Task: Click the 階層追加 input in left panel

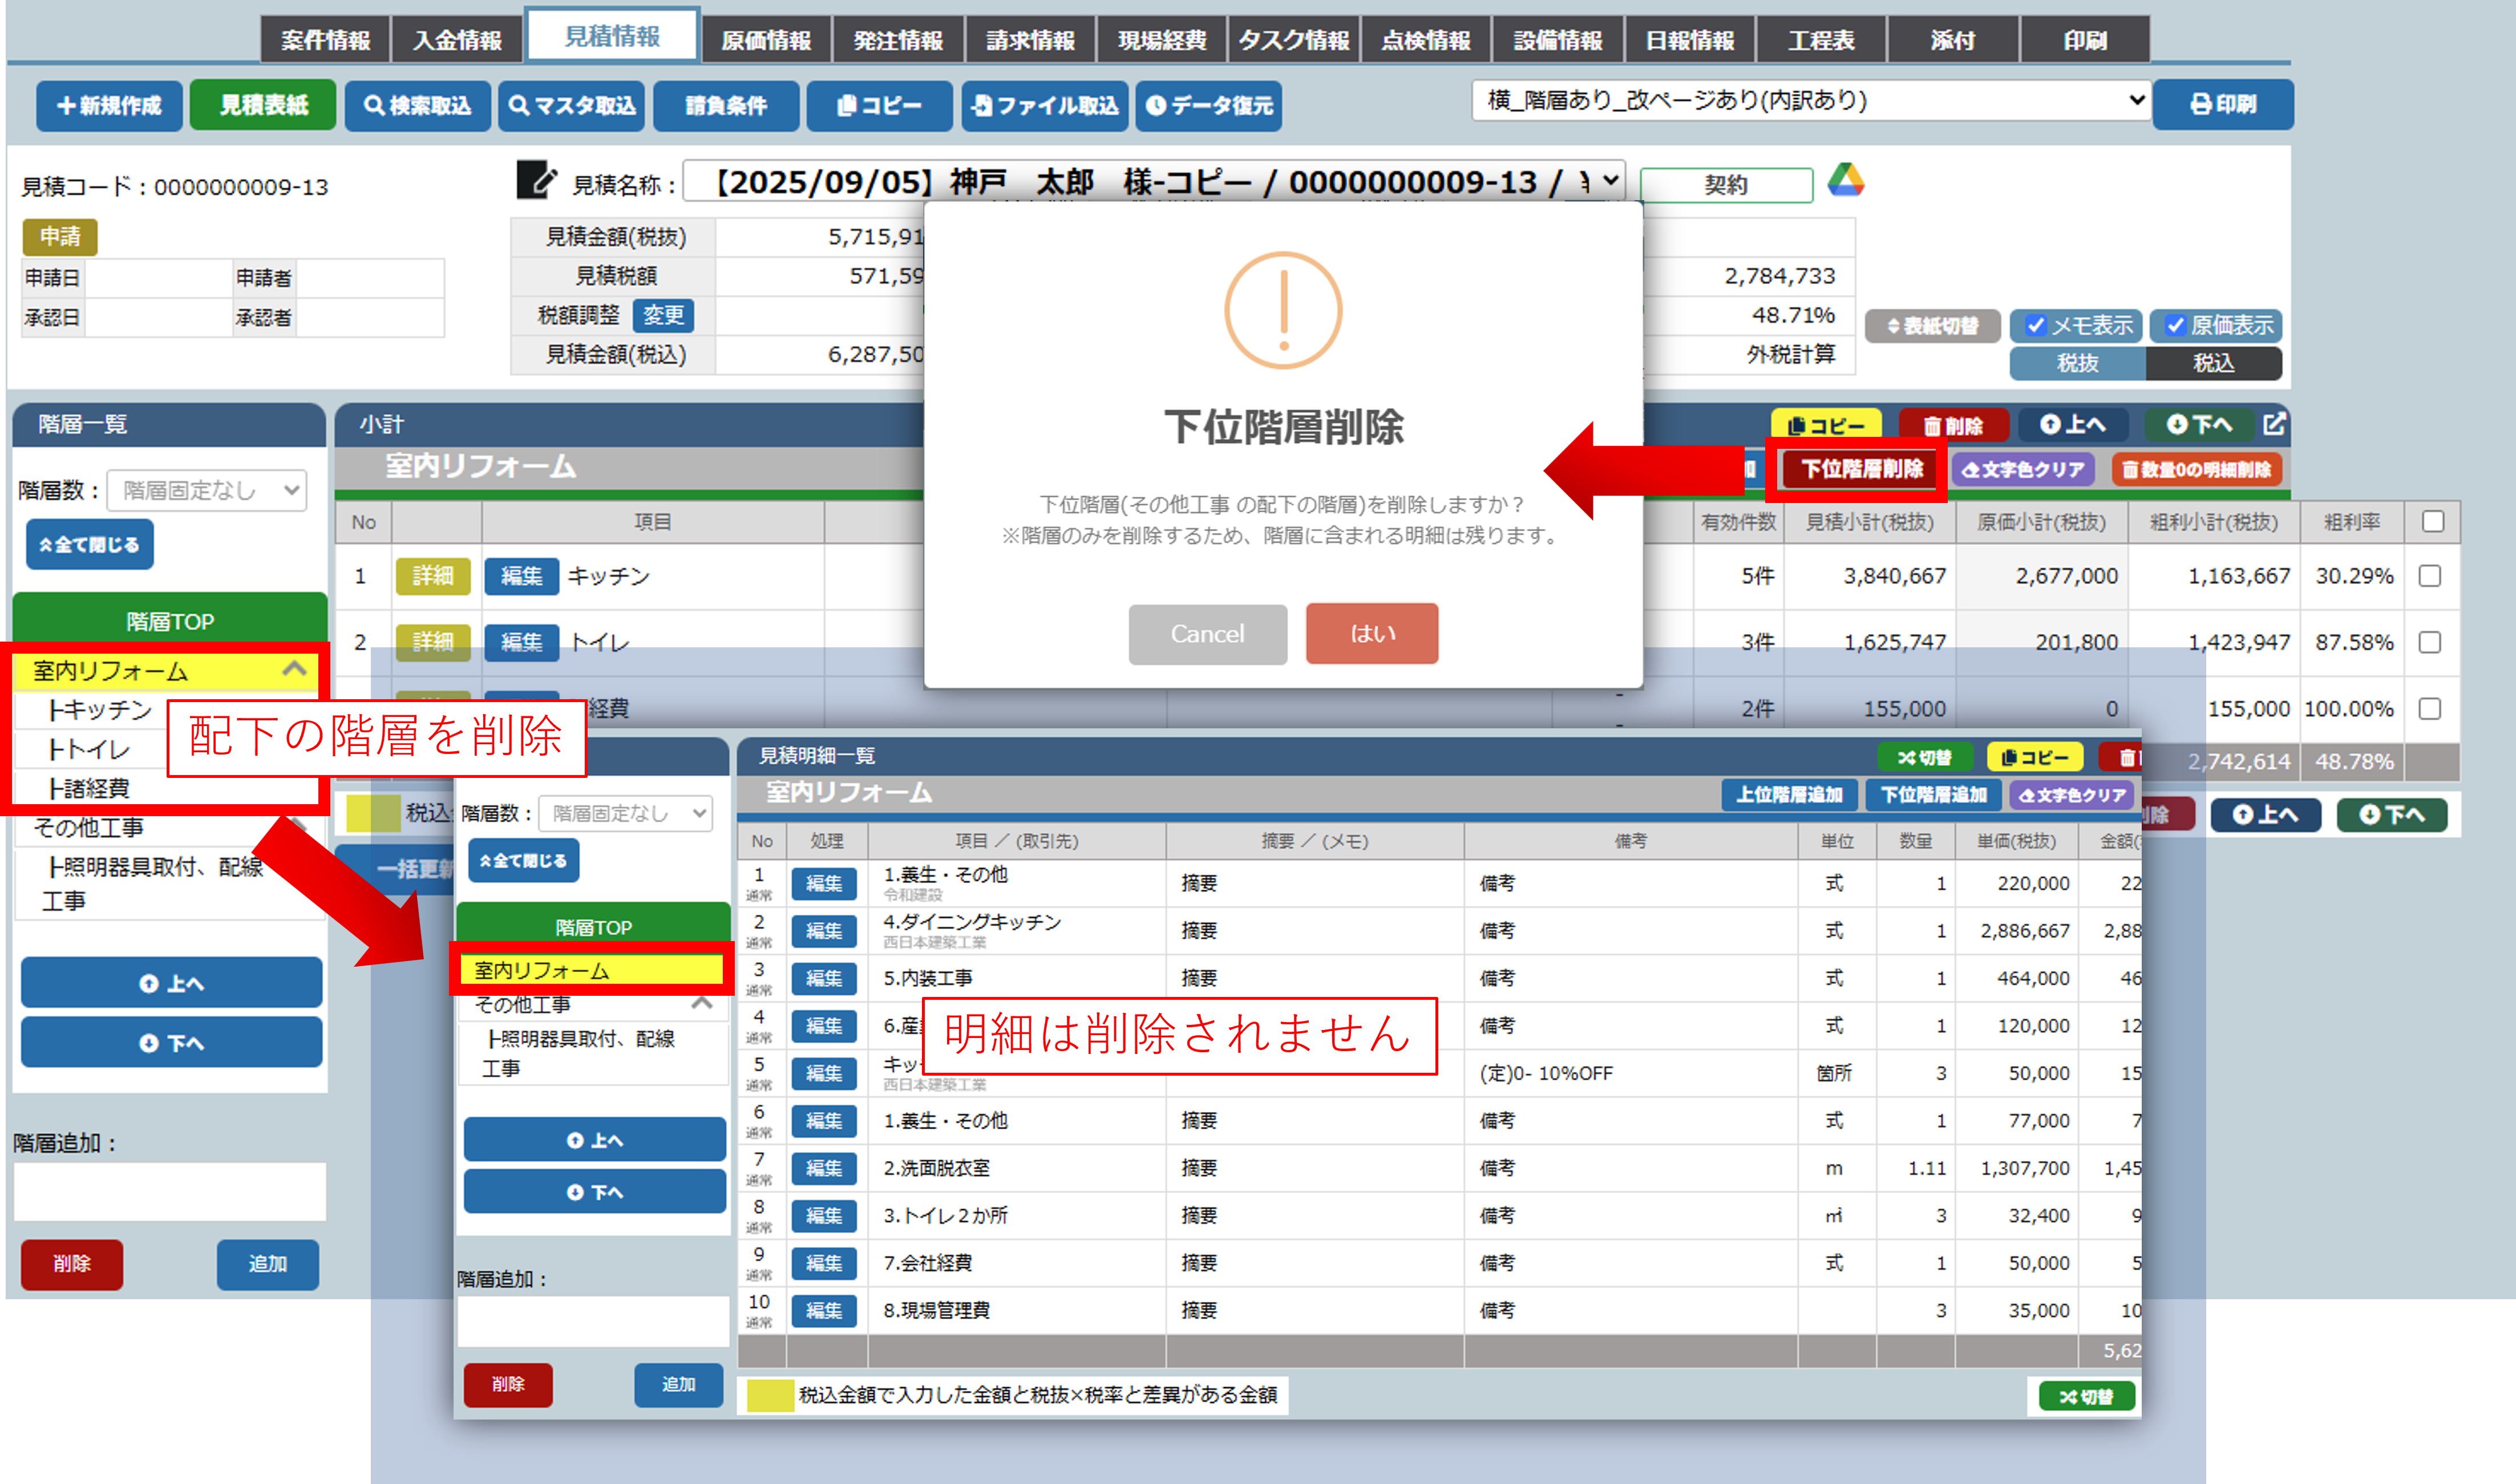Action: point(170,1191)
